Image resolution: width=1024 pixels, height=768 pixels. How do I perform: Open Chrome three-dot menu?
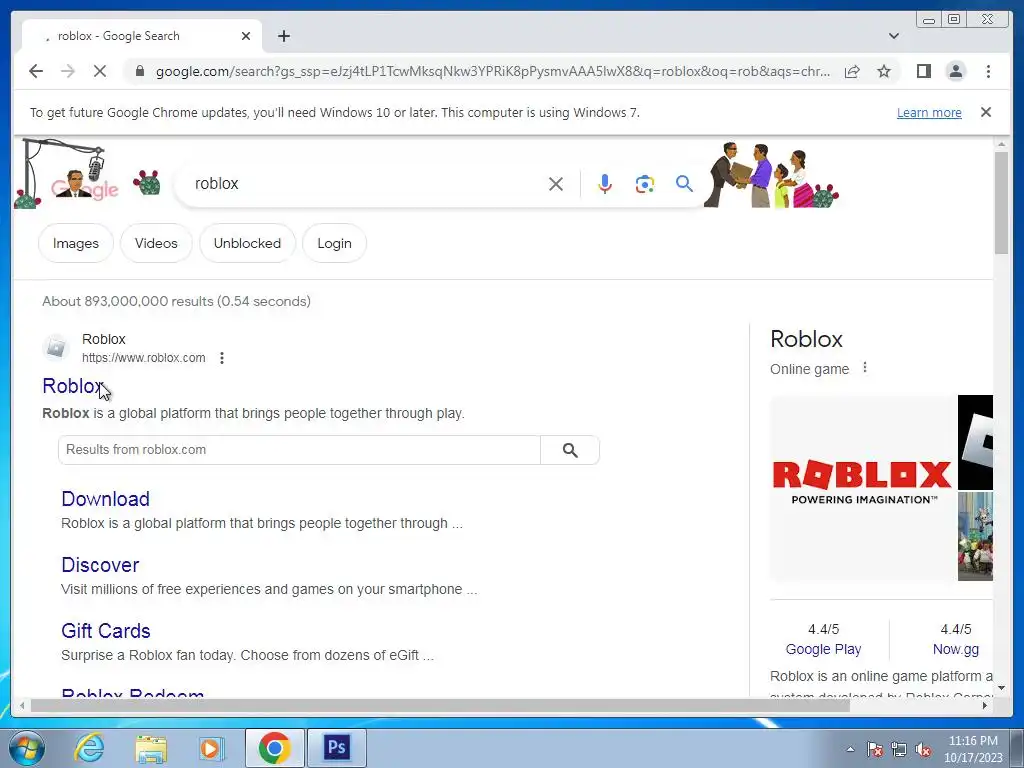tap(989, 71)
